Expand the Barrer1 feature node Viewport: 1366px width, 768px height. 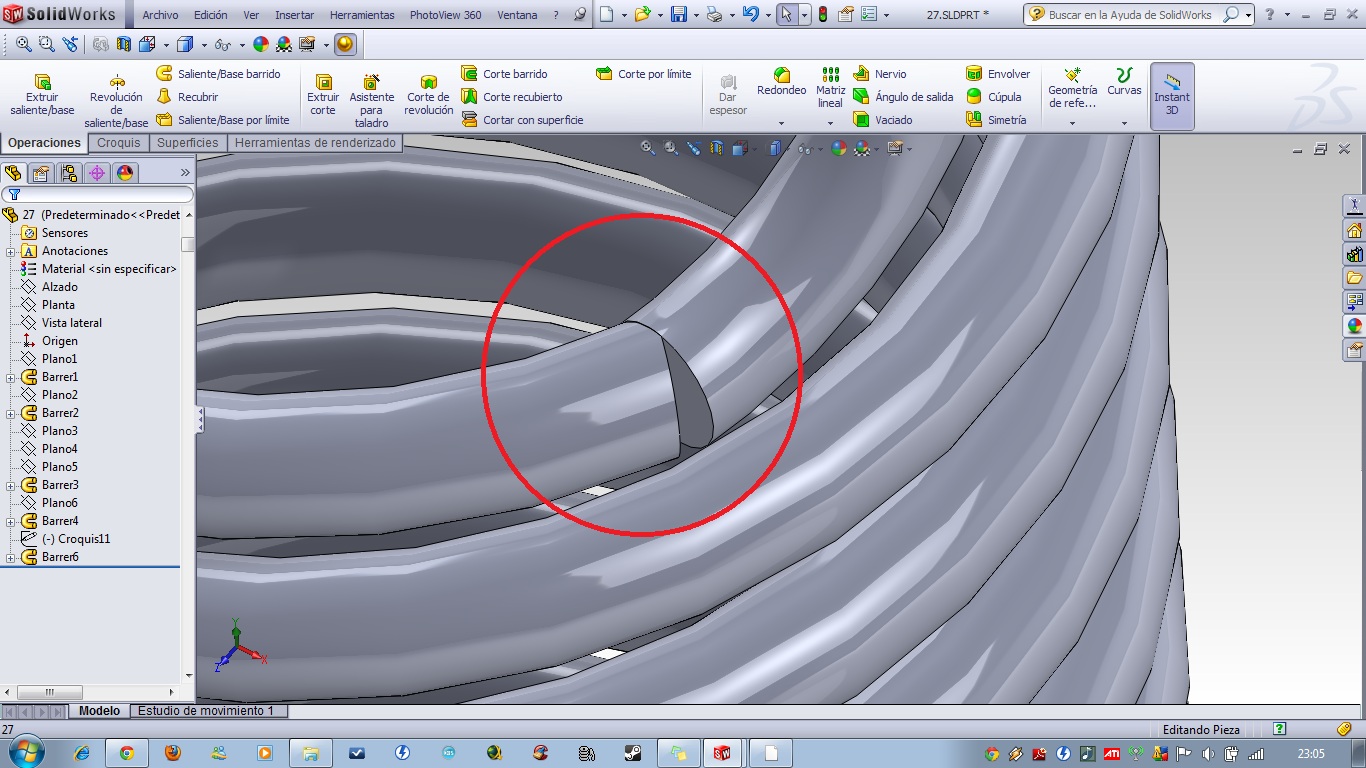tap(11, 377)
